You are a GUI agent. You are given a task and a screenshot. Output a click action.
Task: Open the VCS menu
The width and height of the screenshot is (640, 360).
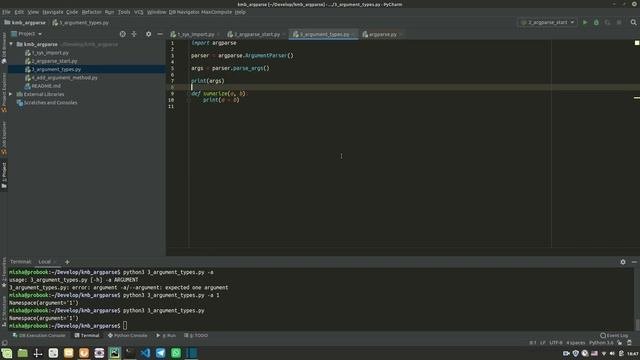coord(139,12)
